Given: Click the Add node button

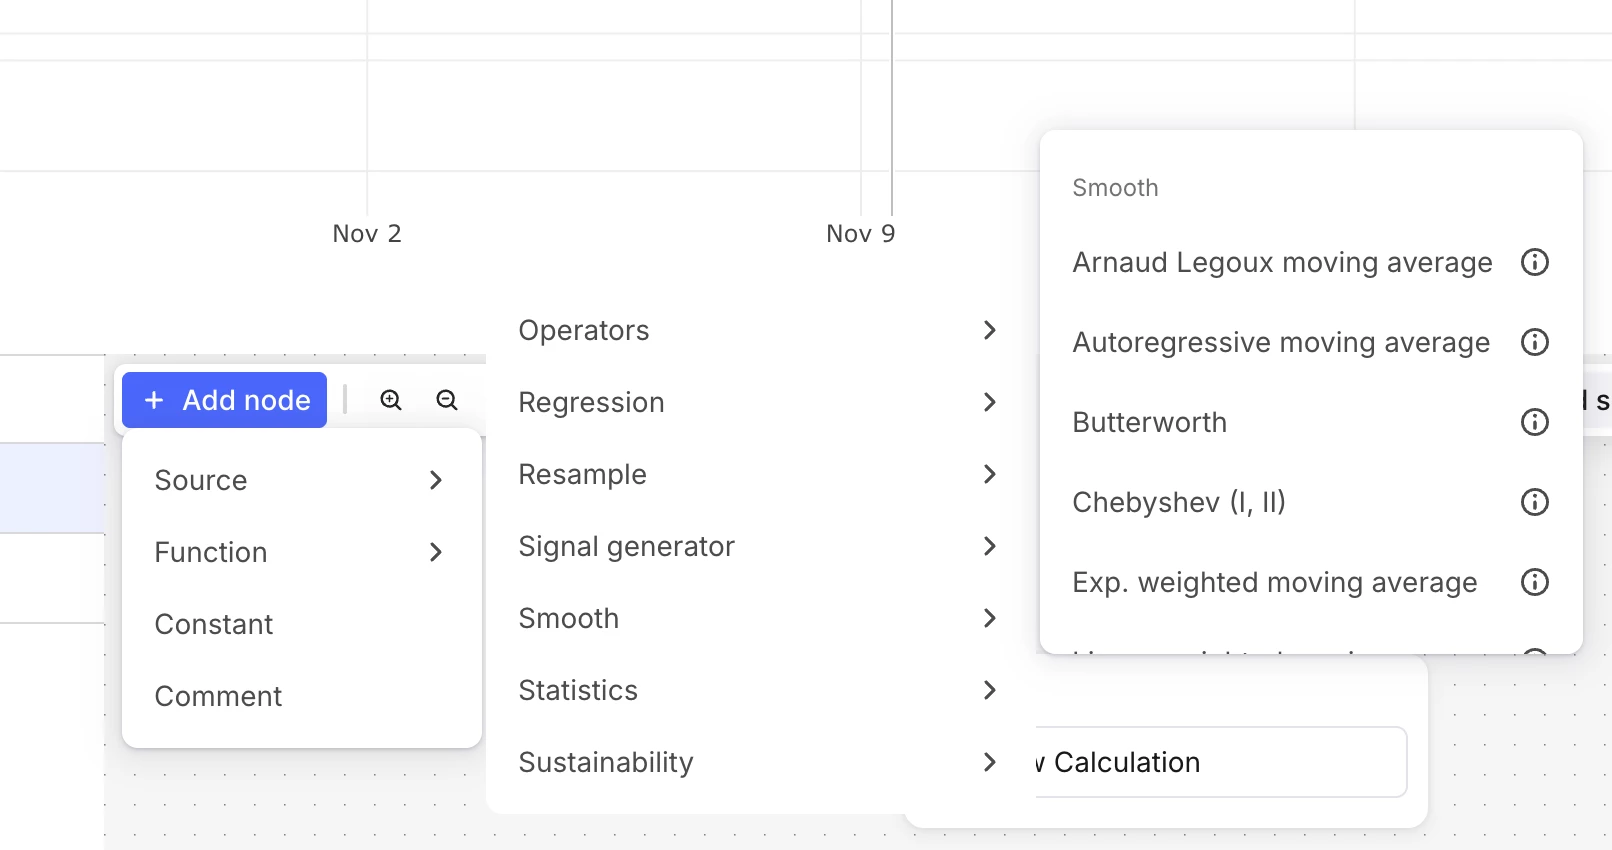Looking at the screenshot, I should (225, 400).
